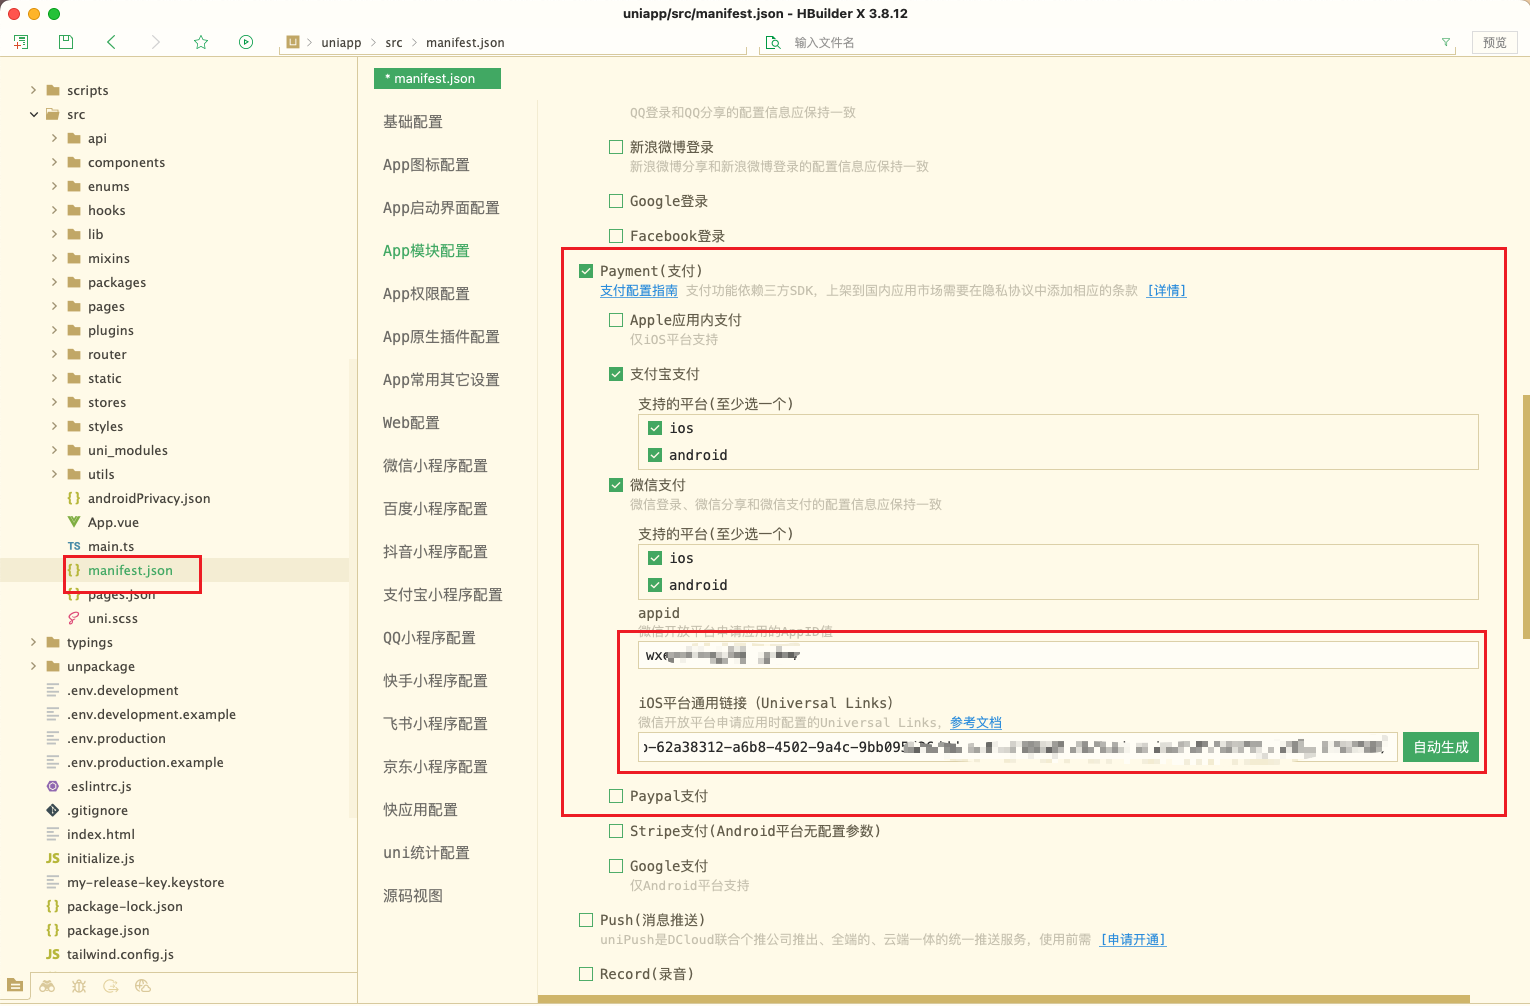Open the [申请开通] link
The image size is (1530, 1006).
click(1133, 940)
